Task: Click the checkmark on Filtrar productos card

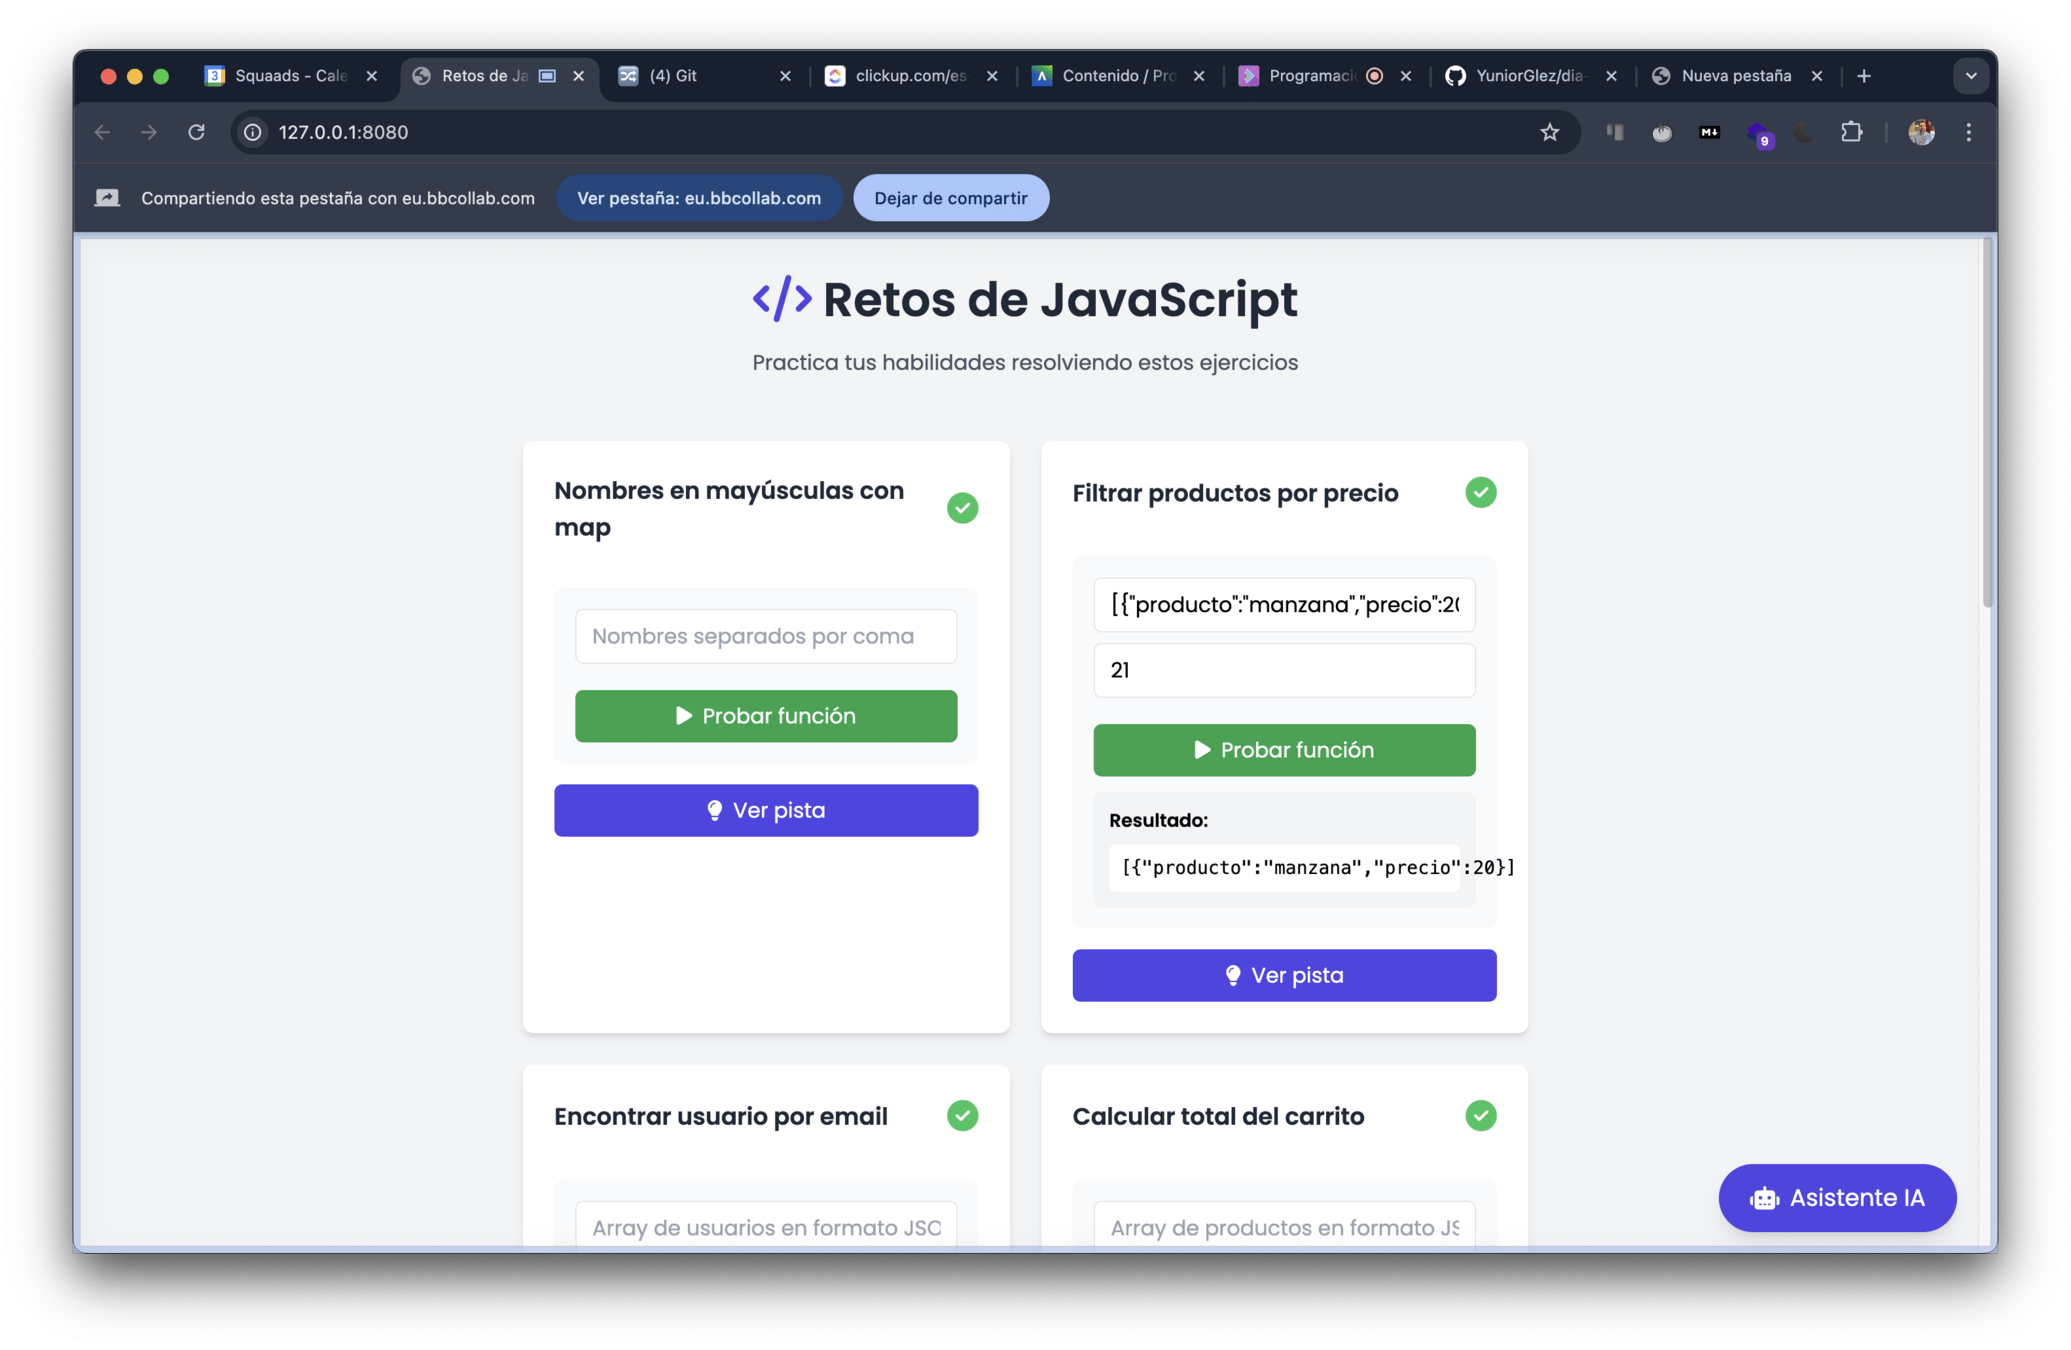Action: [1480, 492]
